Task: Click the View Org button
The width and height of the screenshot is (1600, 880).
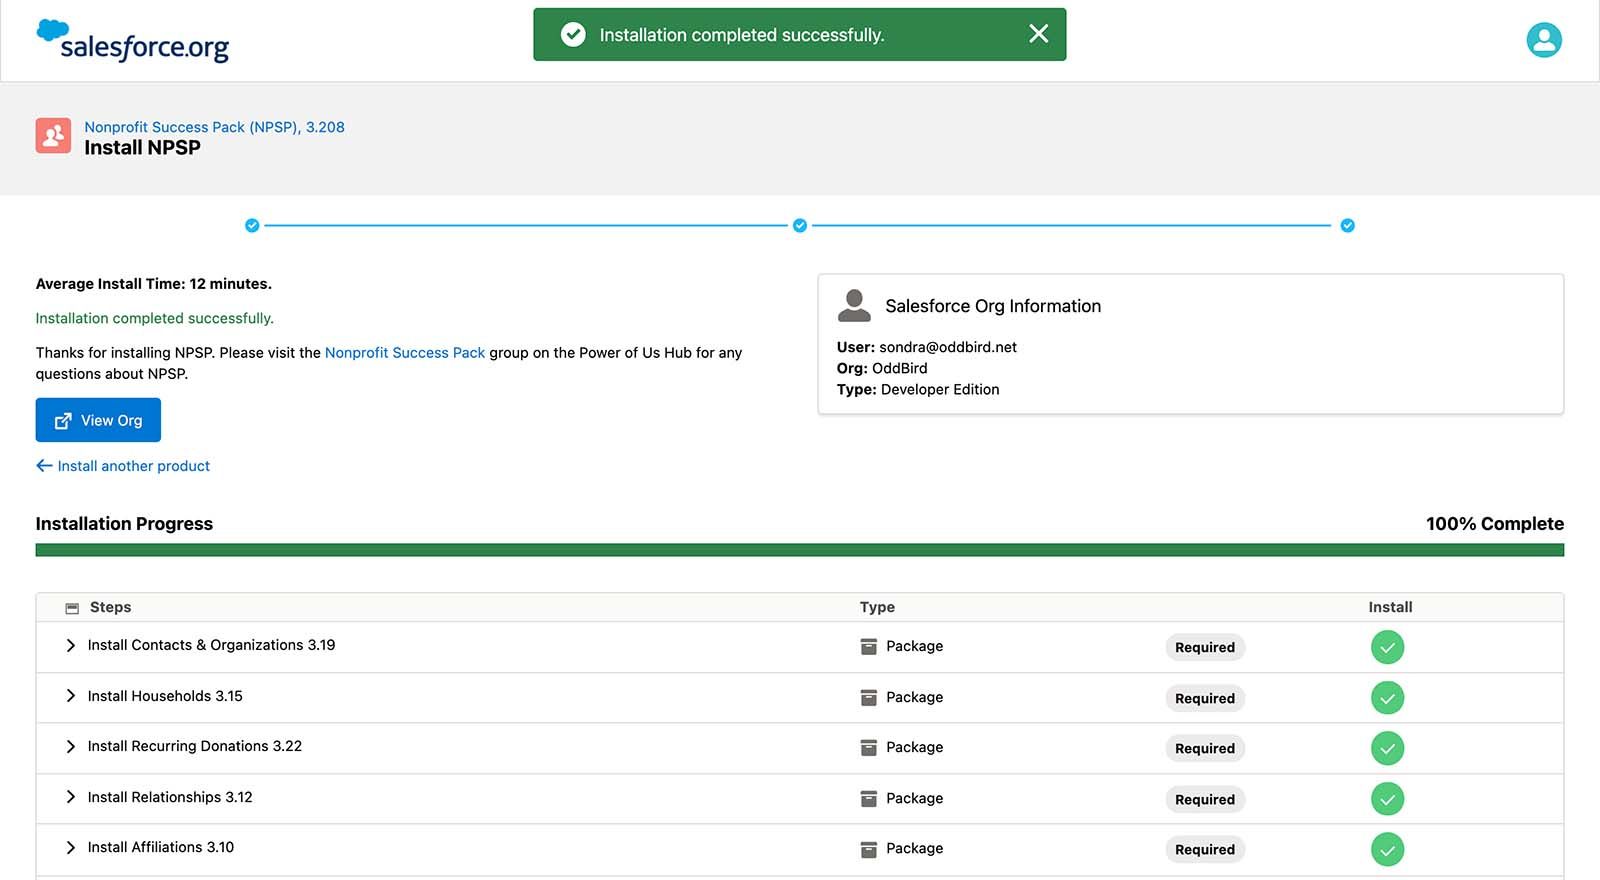Action: pyautogui.click(x=98, y=420)
